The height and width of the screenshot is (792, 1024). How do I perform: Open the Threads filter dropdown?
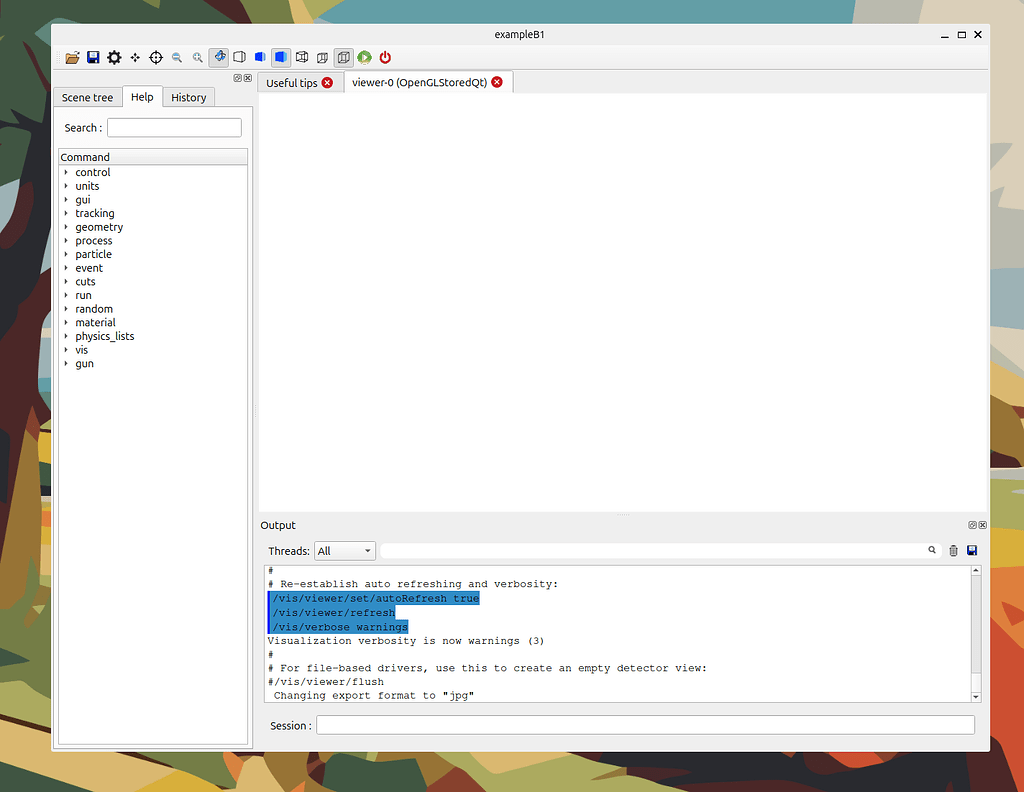pos(344,550)
